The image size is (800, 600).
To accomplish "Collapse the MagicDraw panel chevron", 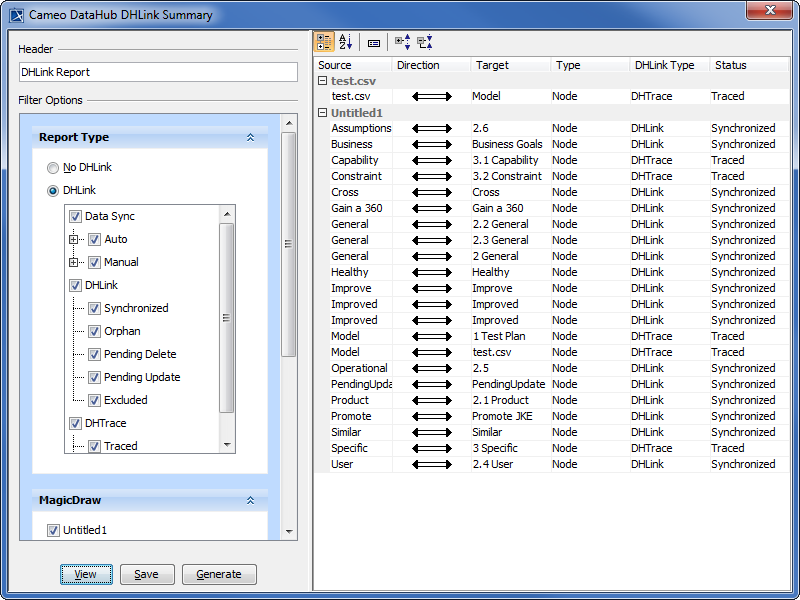I will click(250, 500).
